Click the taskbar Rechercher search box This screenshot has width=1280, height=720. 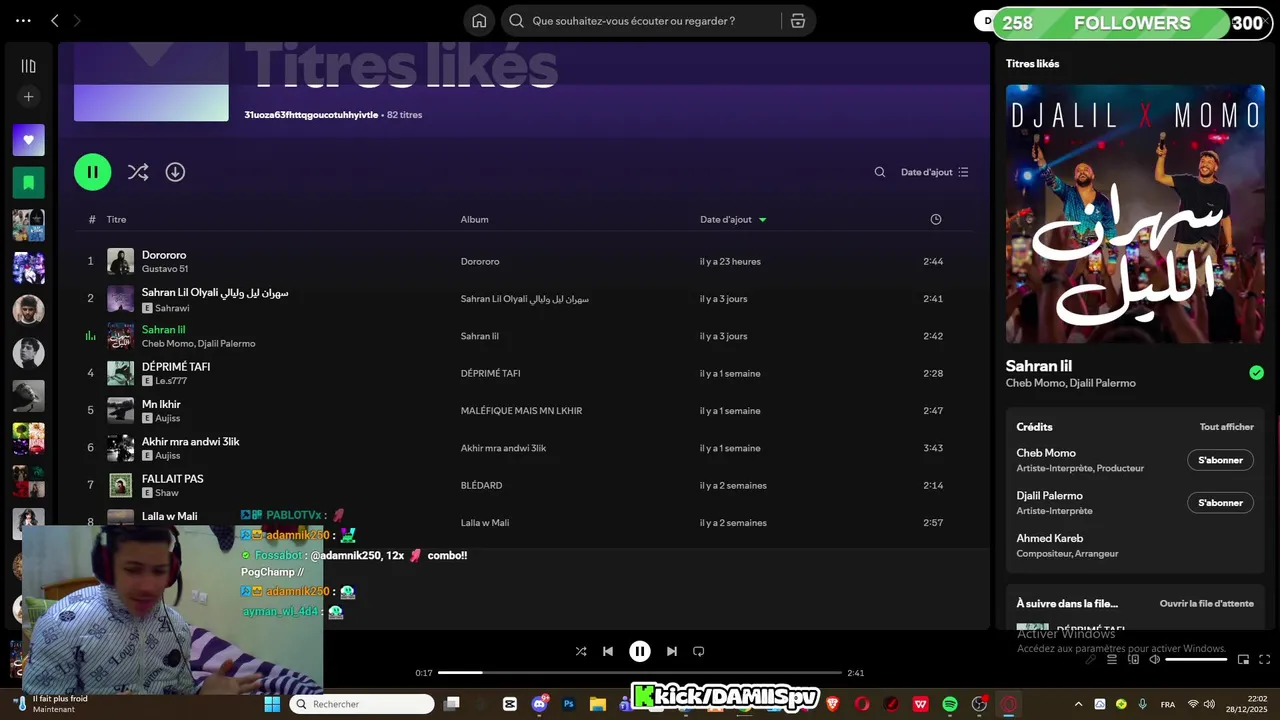pyautogui.click(x=362, y=704)
